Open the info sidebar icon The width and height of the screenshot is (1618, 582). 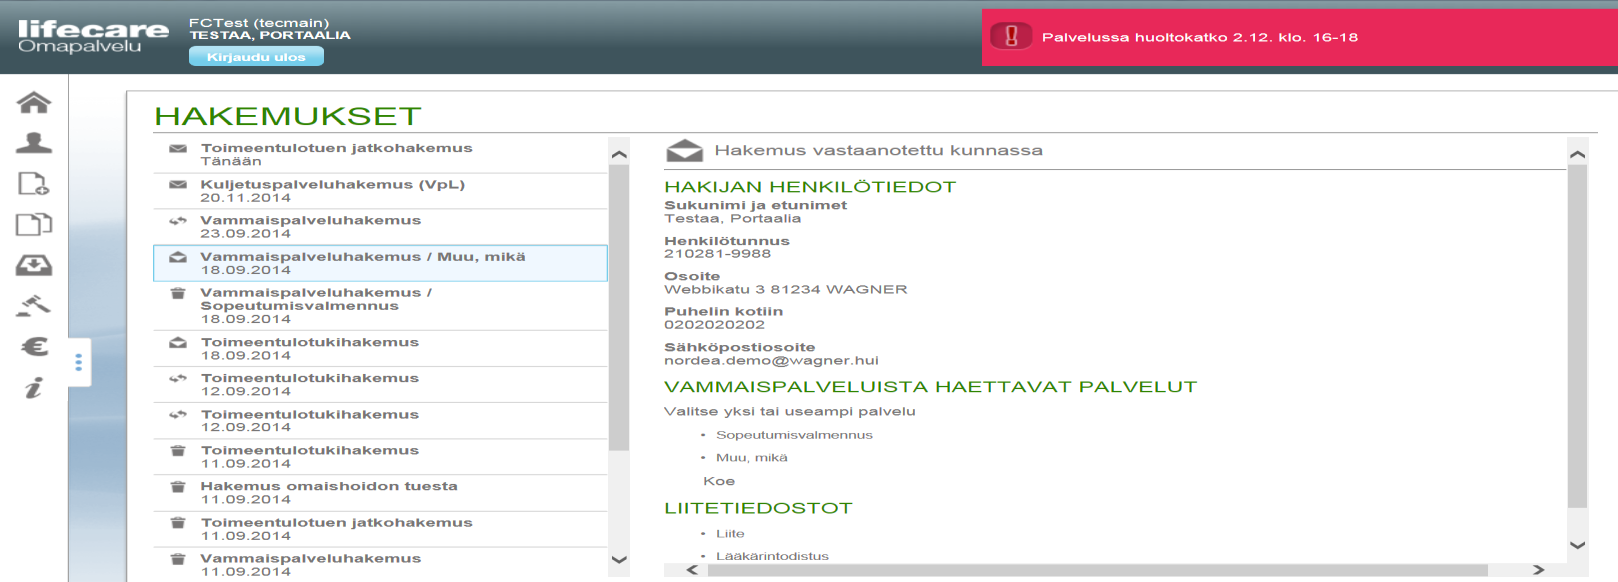34,388
